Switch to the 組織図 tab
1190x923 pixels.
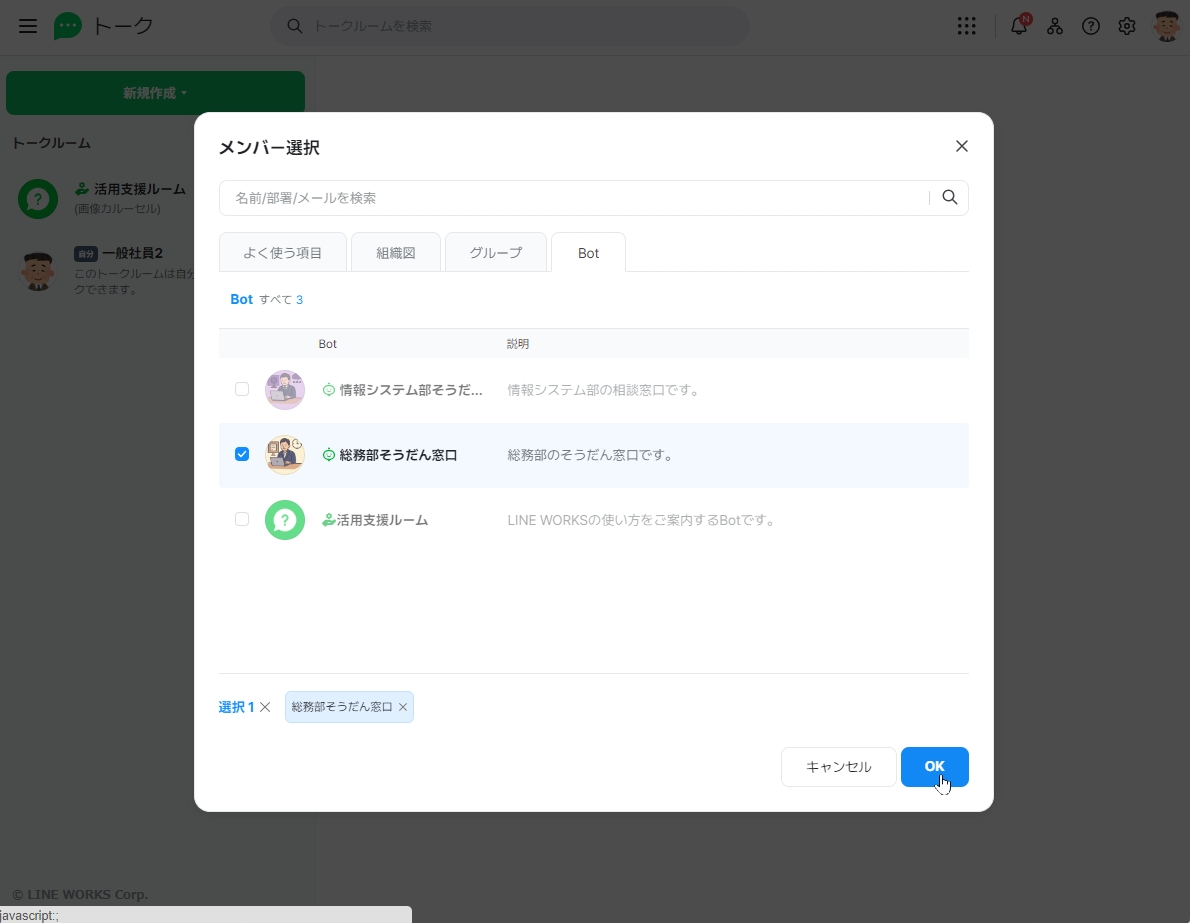pos(395,253)
